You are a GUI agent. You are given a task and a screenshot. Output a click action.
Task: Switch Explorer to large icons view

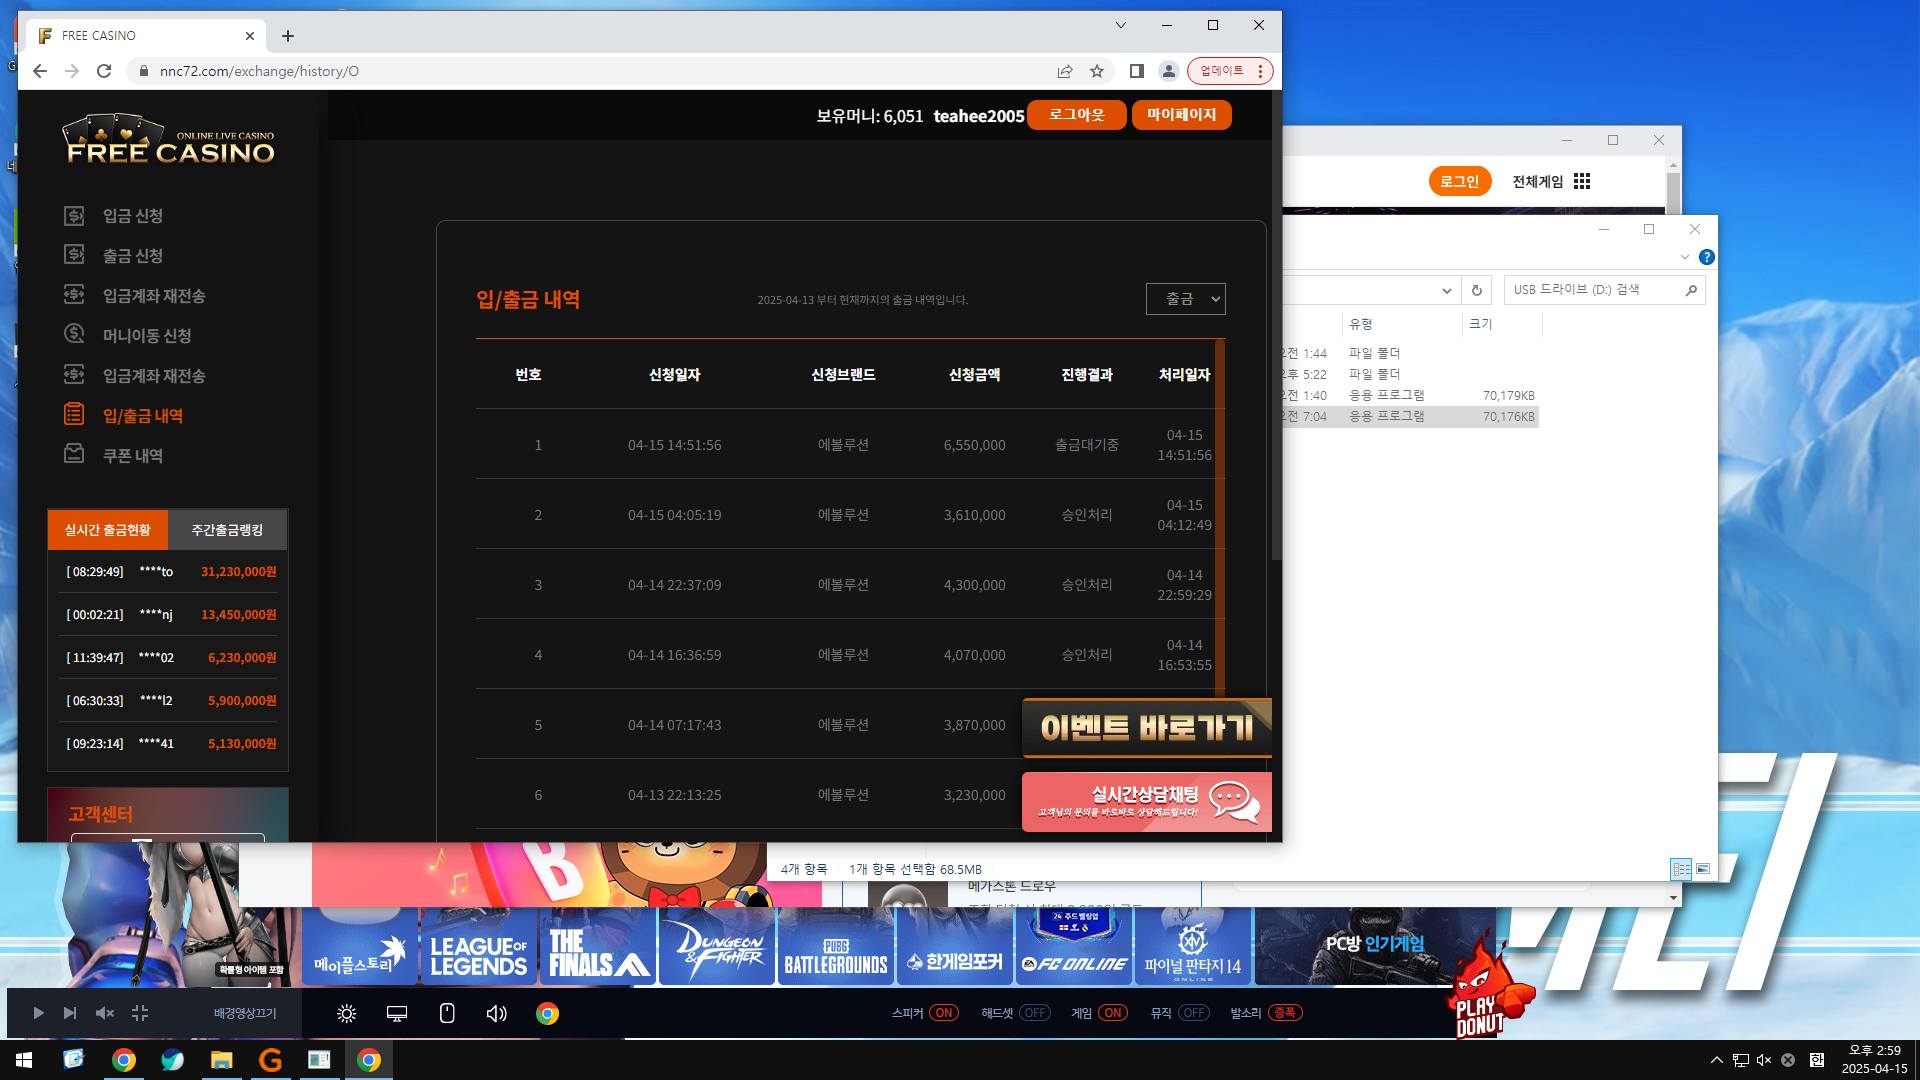tap(1703, 869)
